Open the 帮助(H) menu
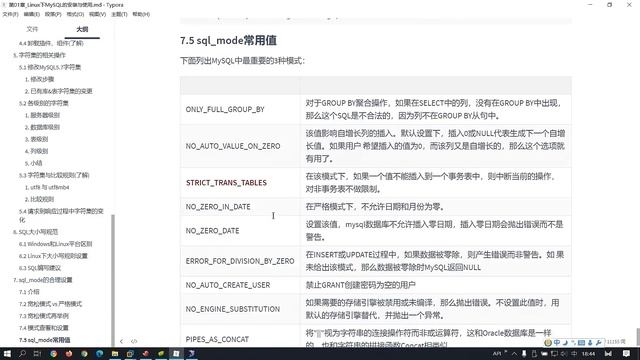Viewport: 640px width, 360px height. coord(141,14)
